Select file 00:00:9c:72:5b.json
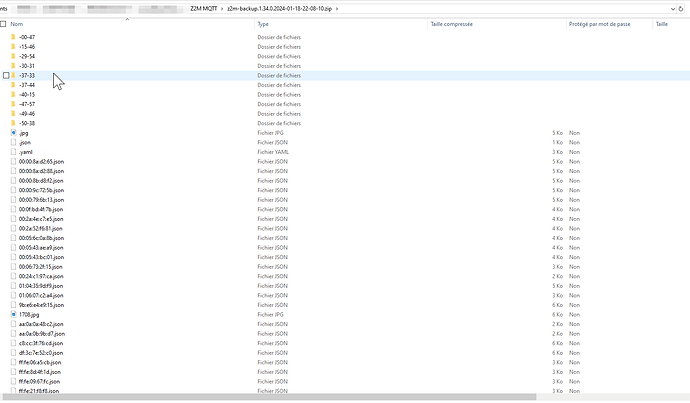The width and height of the screenshot is (690, 403). (41, 191)
